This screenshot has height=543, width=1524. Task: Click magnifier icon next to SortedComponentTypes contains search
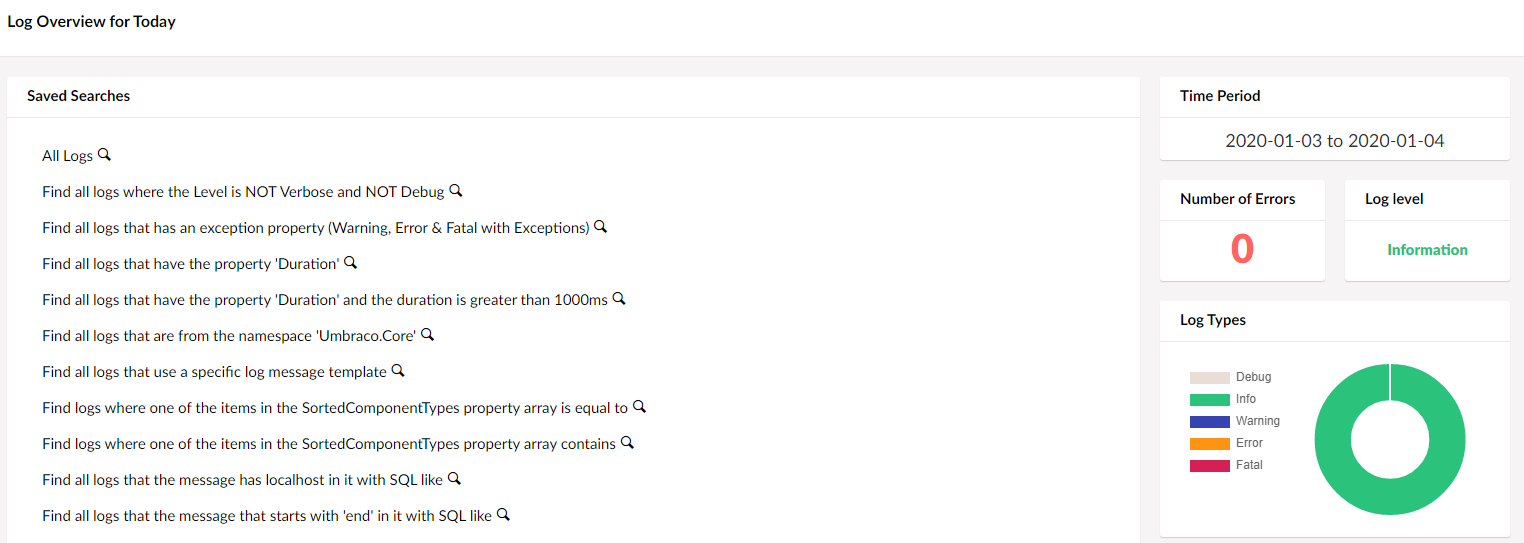coord(628,443)
